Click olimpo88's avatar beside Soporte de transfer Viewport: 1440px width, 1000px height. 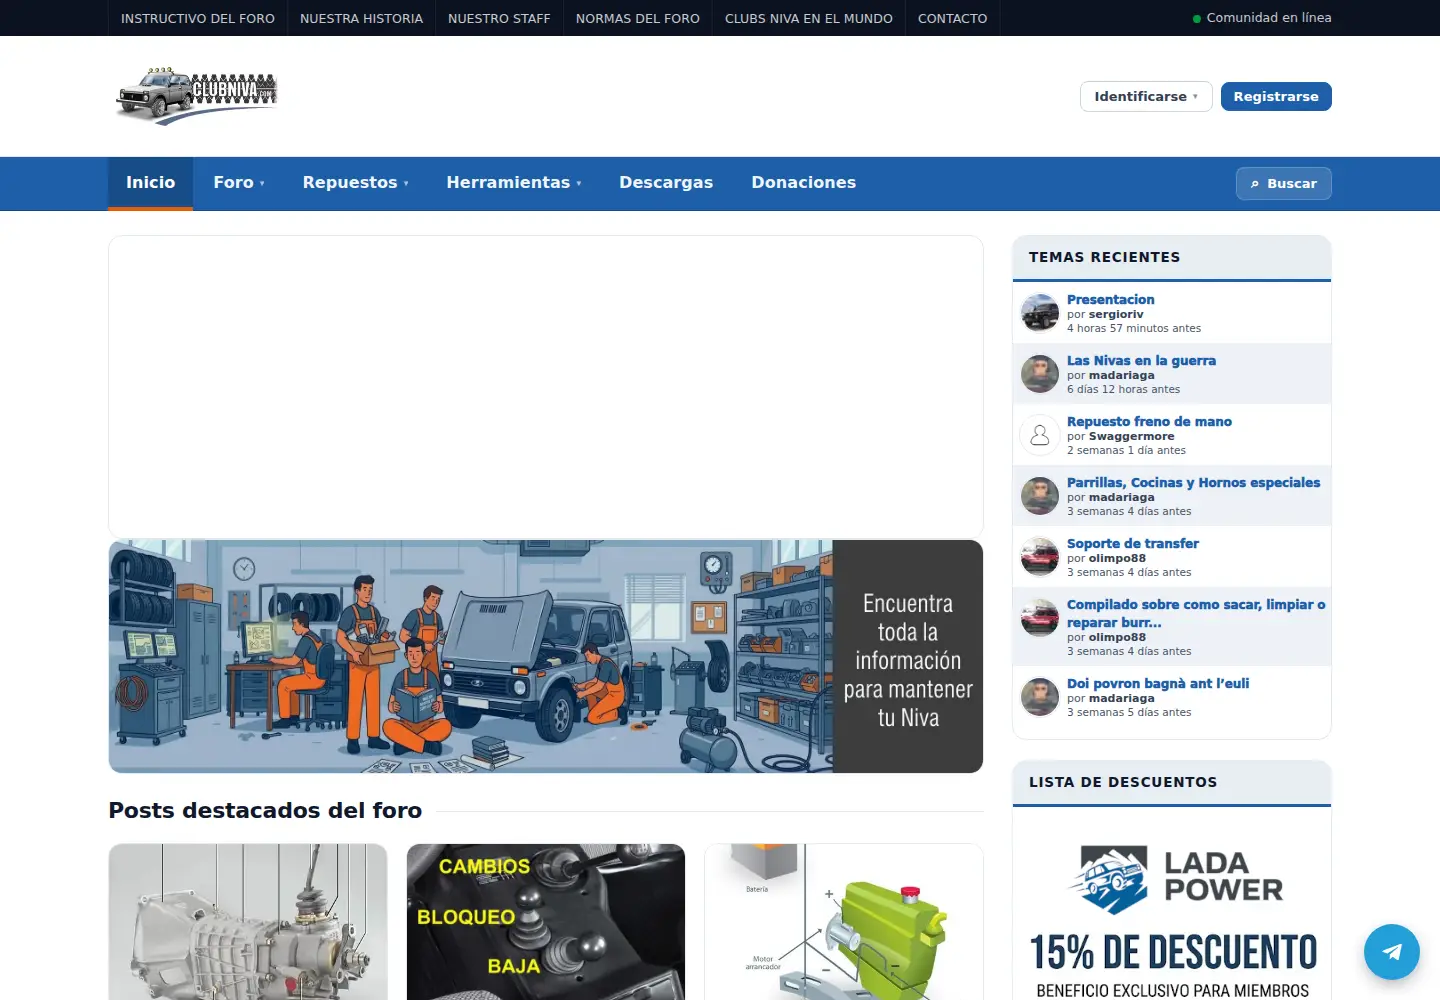point(1040,557)
